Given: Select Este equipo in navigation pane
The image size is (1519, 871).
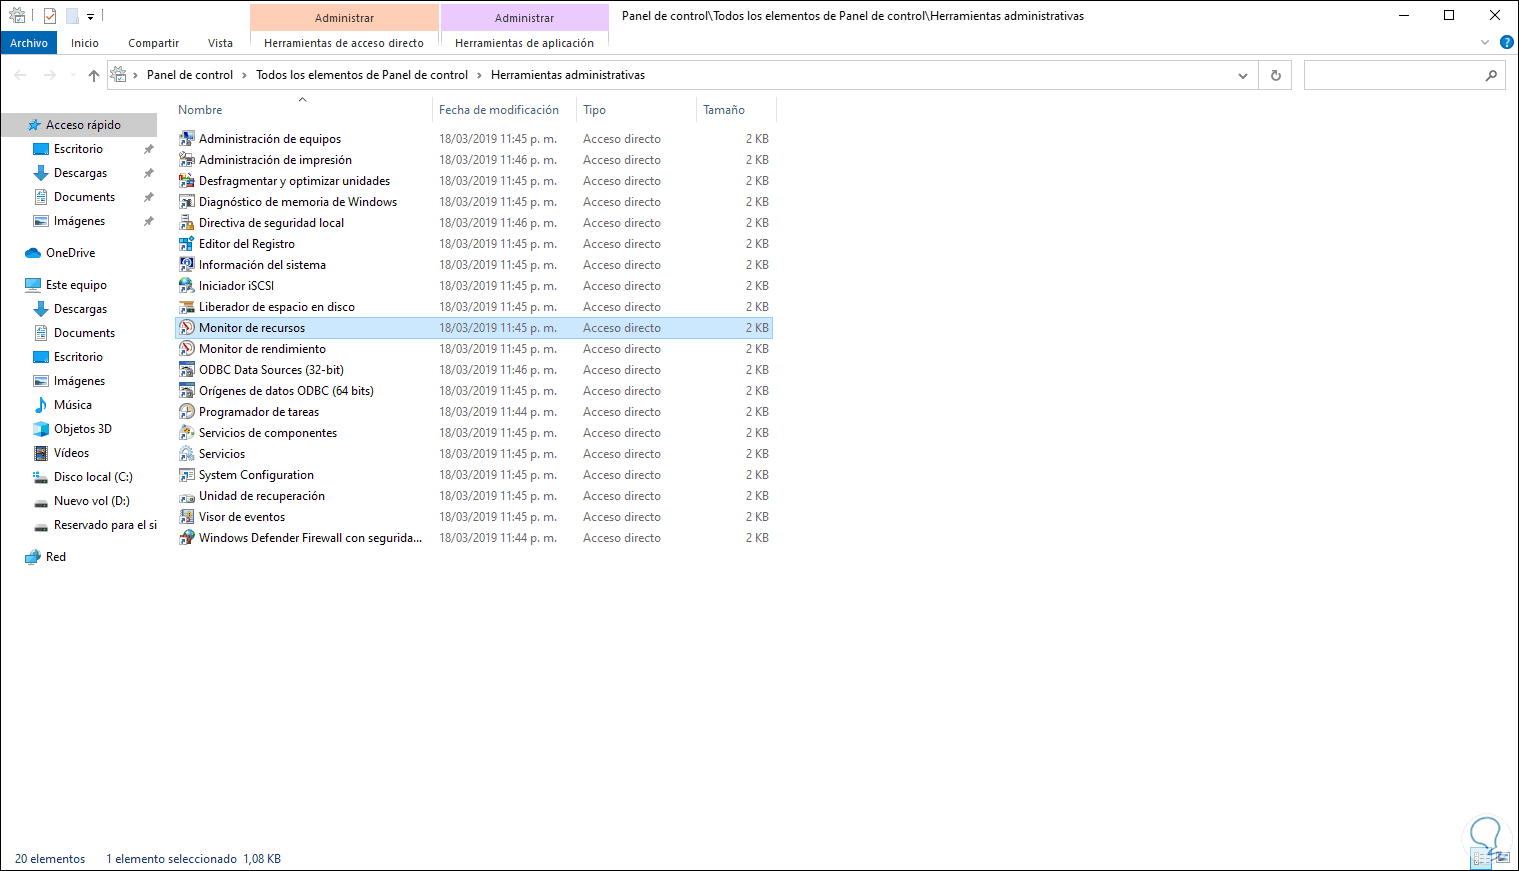Looking at the screenshot, I should [x=76, y=285].
